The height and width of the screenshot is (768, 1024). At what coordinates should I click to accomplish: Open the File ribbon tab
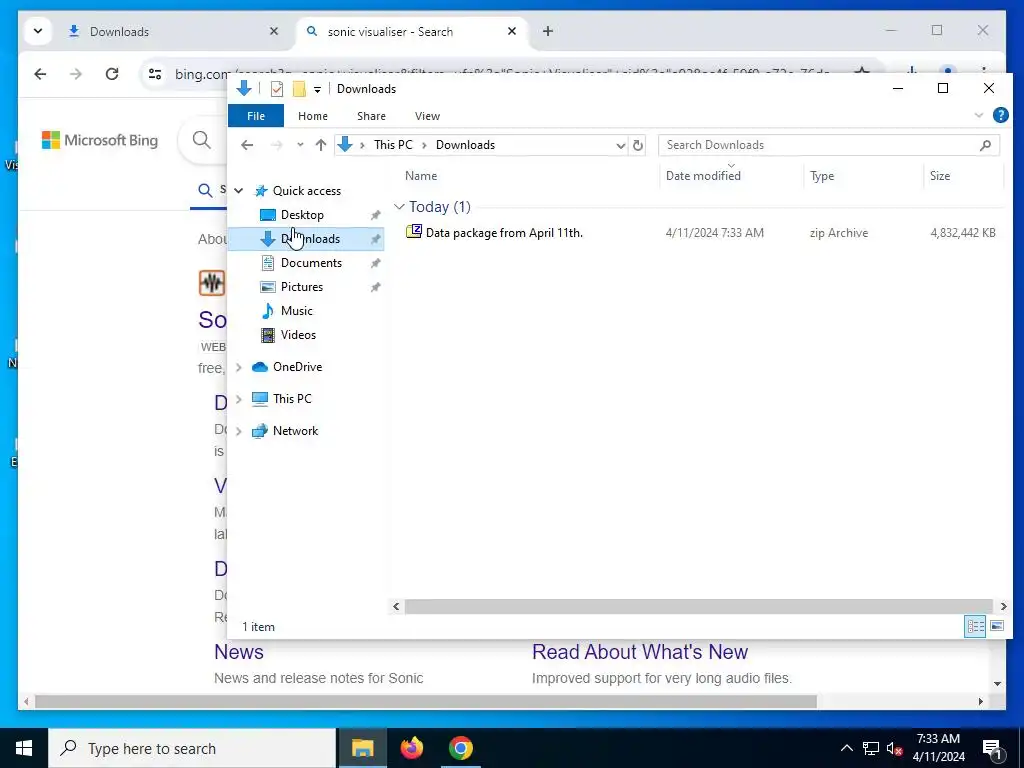coord(256,116)
